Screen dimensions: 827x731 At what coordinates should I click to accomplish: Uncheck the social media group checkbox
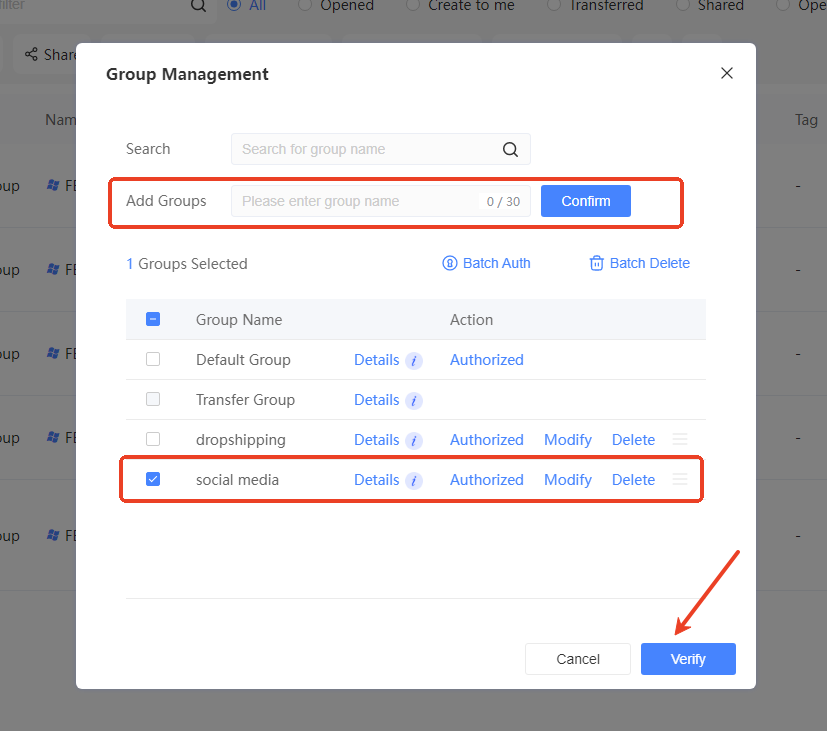[153, 479]
